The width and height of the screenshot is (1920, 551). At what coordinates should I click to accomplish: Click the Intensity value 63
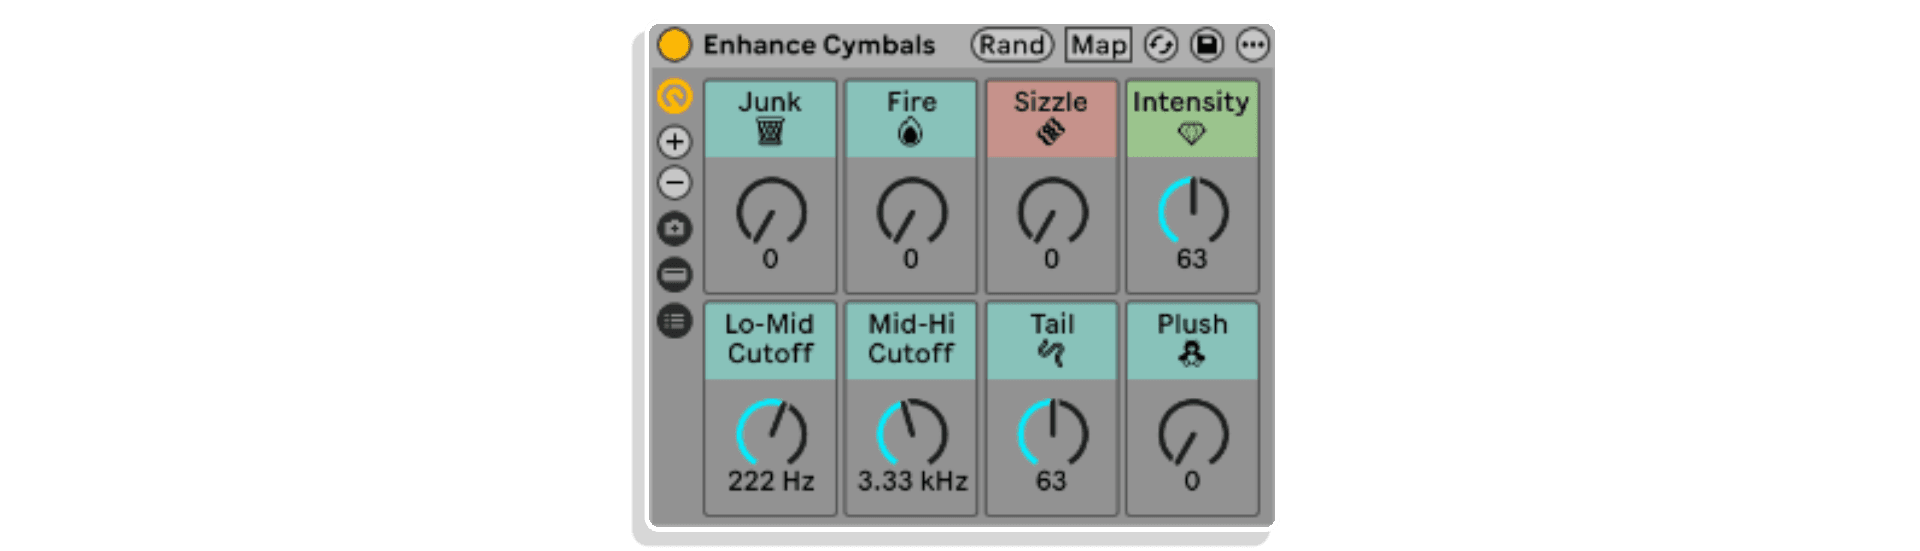(x=1192, y=259)
